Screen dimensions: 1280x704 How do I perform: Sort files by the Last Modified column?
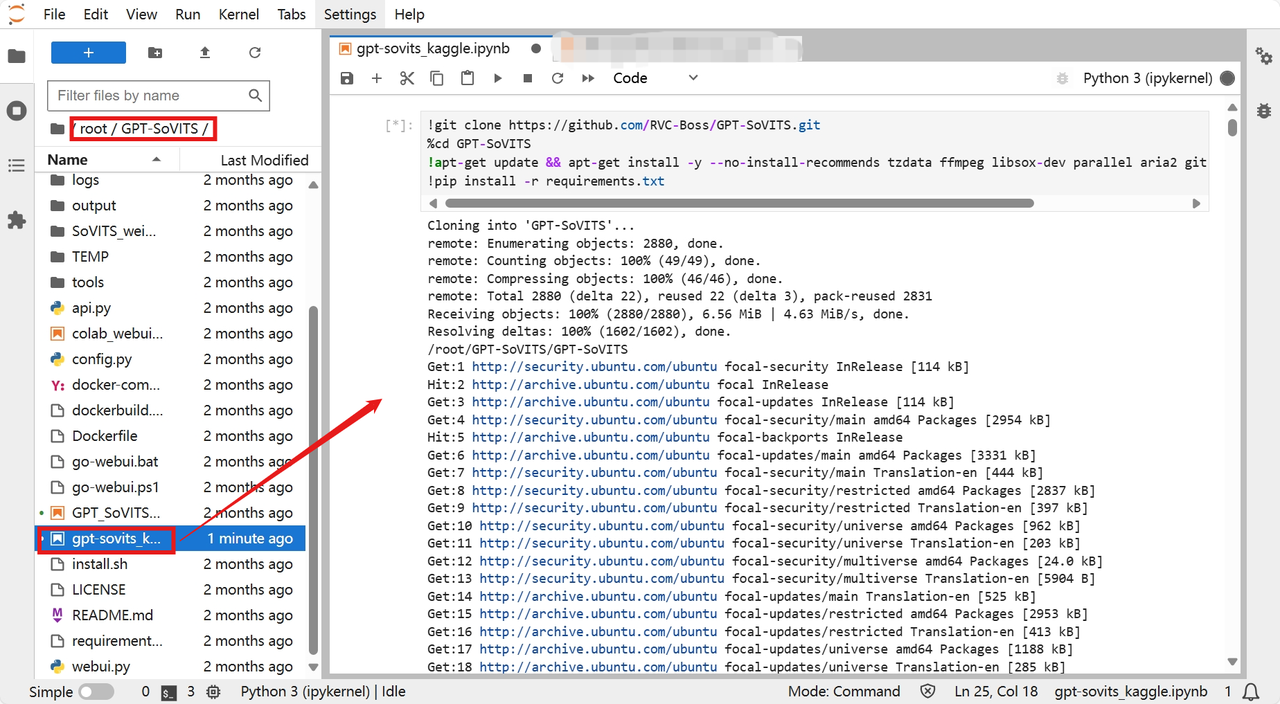pyautogui.click(x=264, y=160)
